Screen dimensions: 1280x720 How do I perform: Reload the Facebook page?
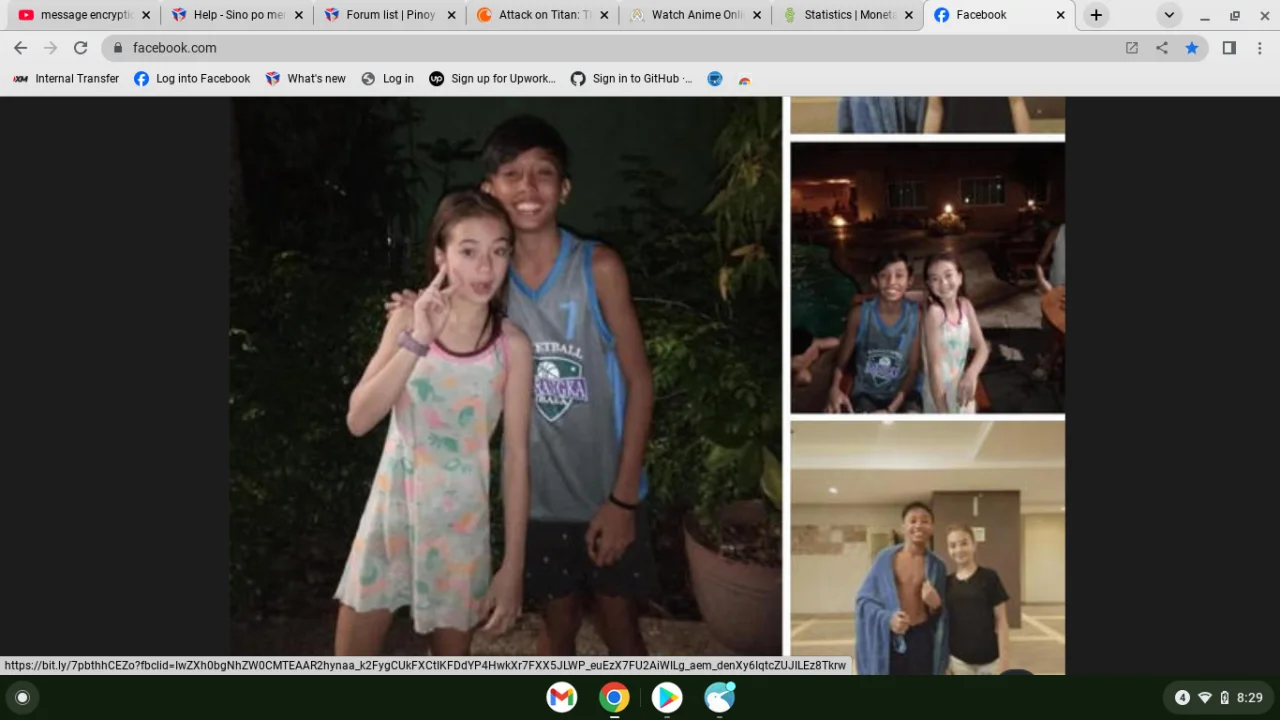coord(81,48)
